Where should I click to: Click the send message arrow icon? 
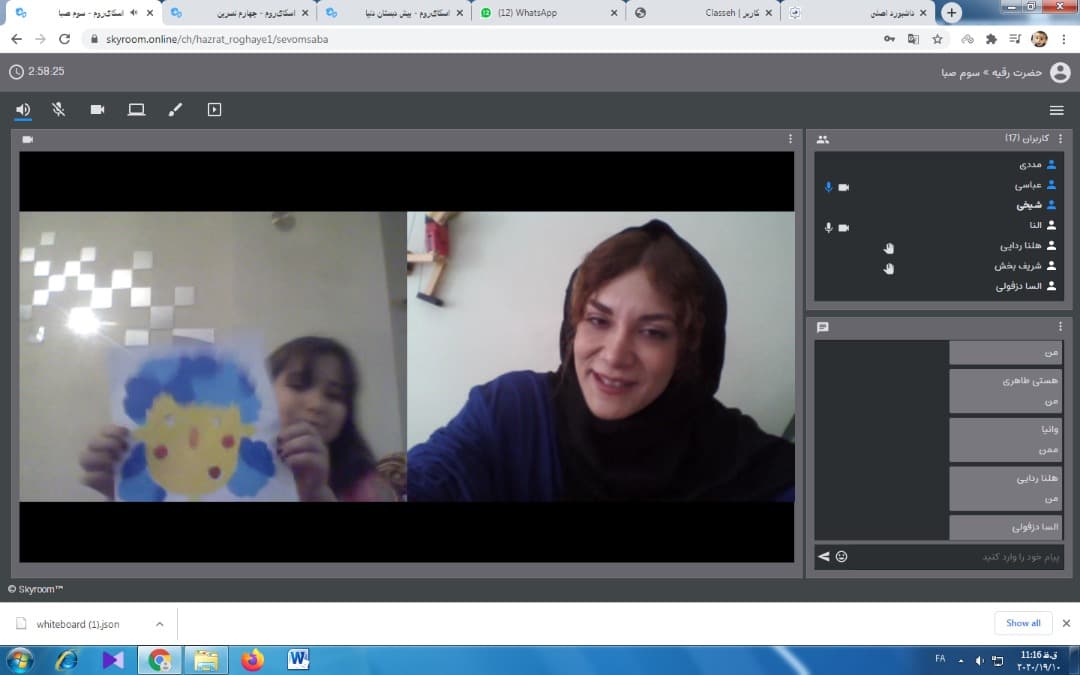[824, 556]
